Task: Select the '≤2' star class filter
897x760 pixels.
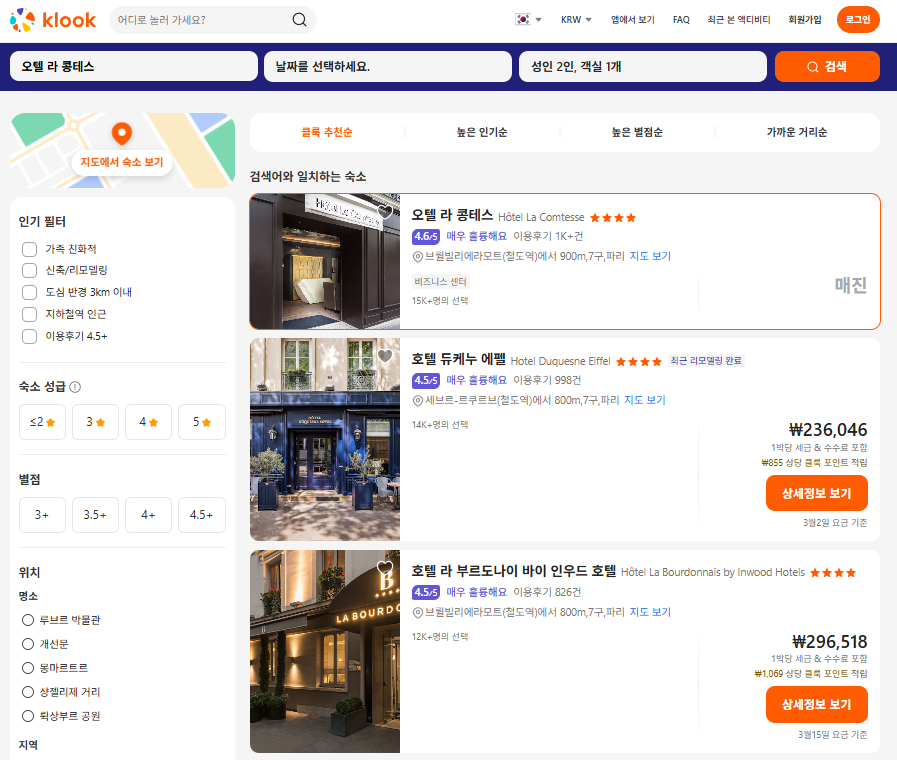Action: tap(42, 422)
